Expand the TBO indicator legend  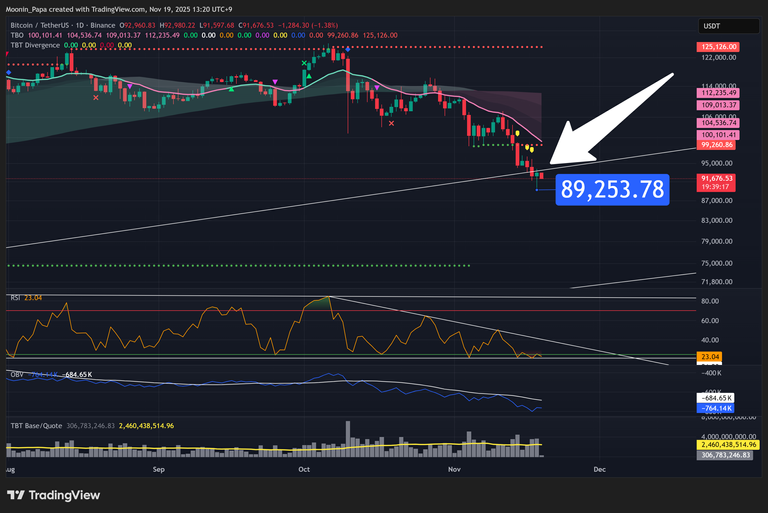click(17, 34)
